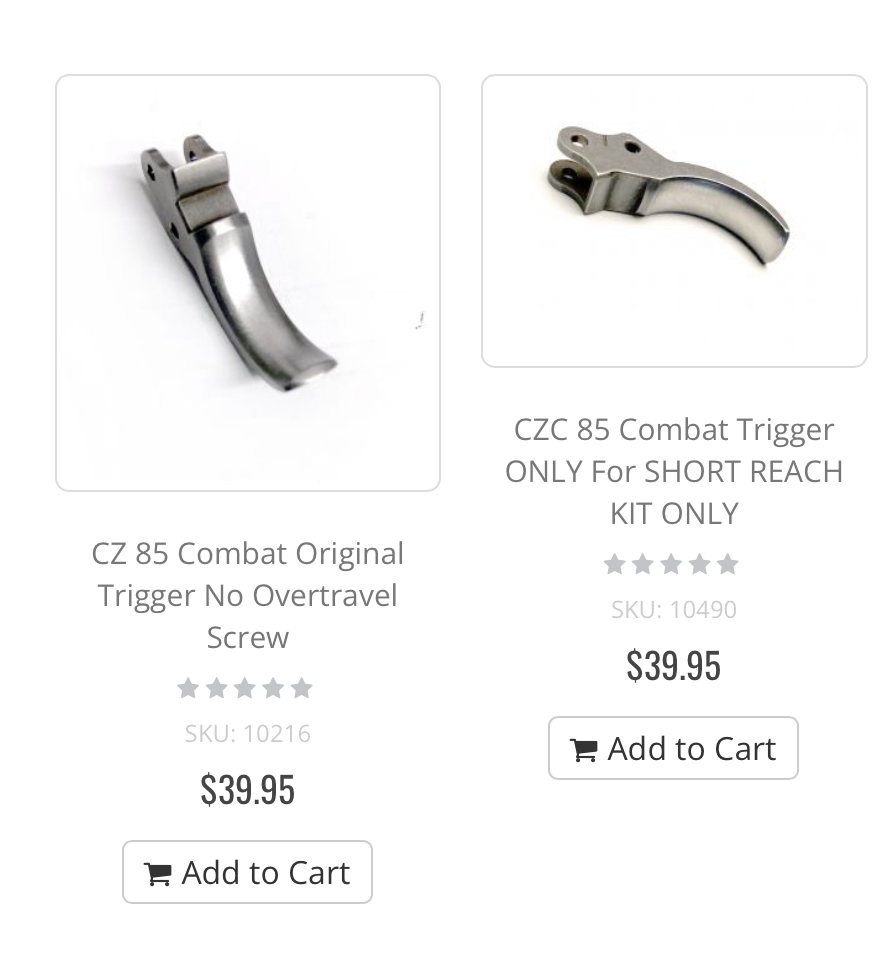Click the $39.95 price under SKU 10216
The height and width of the screenshot is (966, 877).
click(x=248, y=790)
